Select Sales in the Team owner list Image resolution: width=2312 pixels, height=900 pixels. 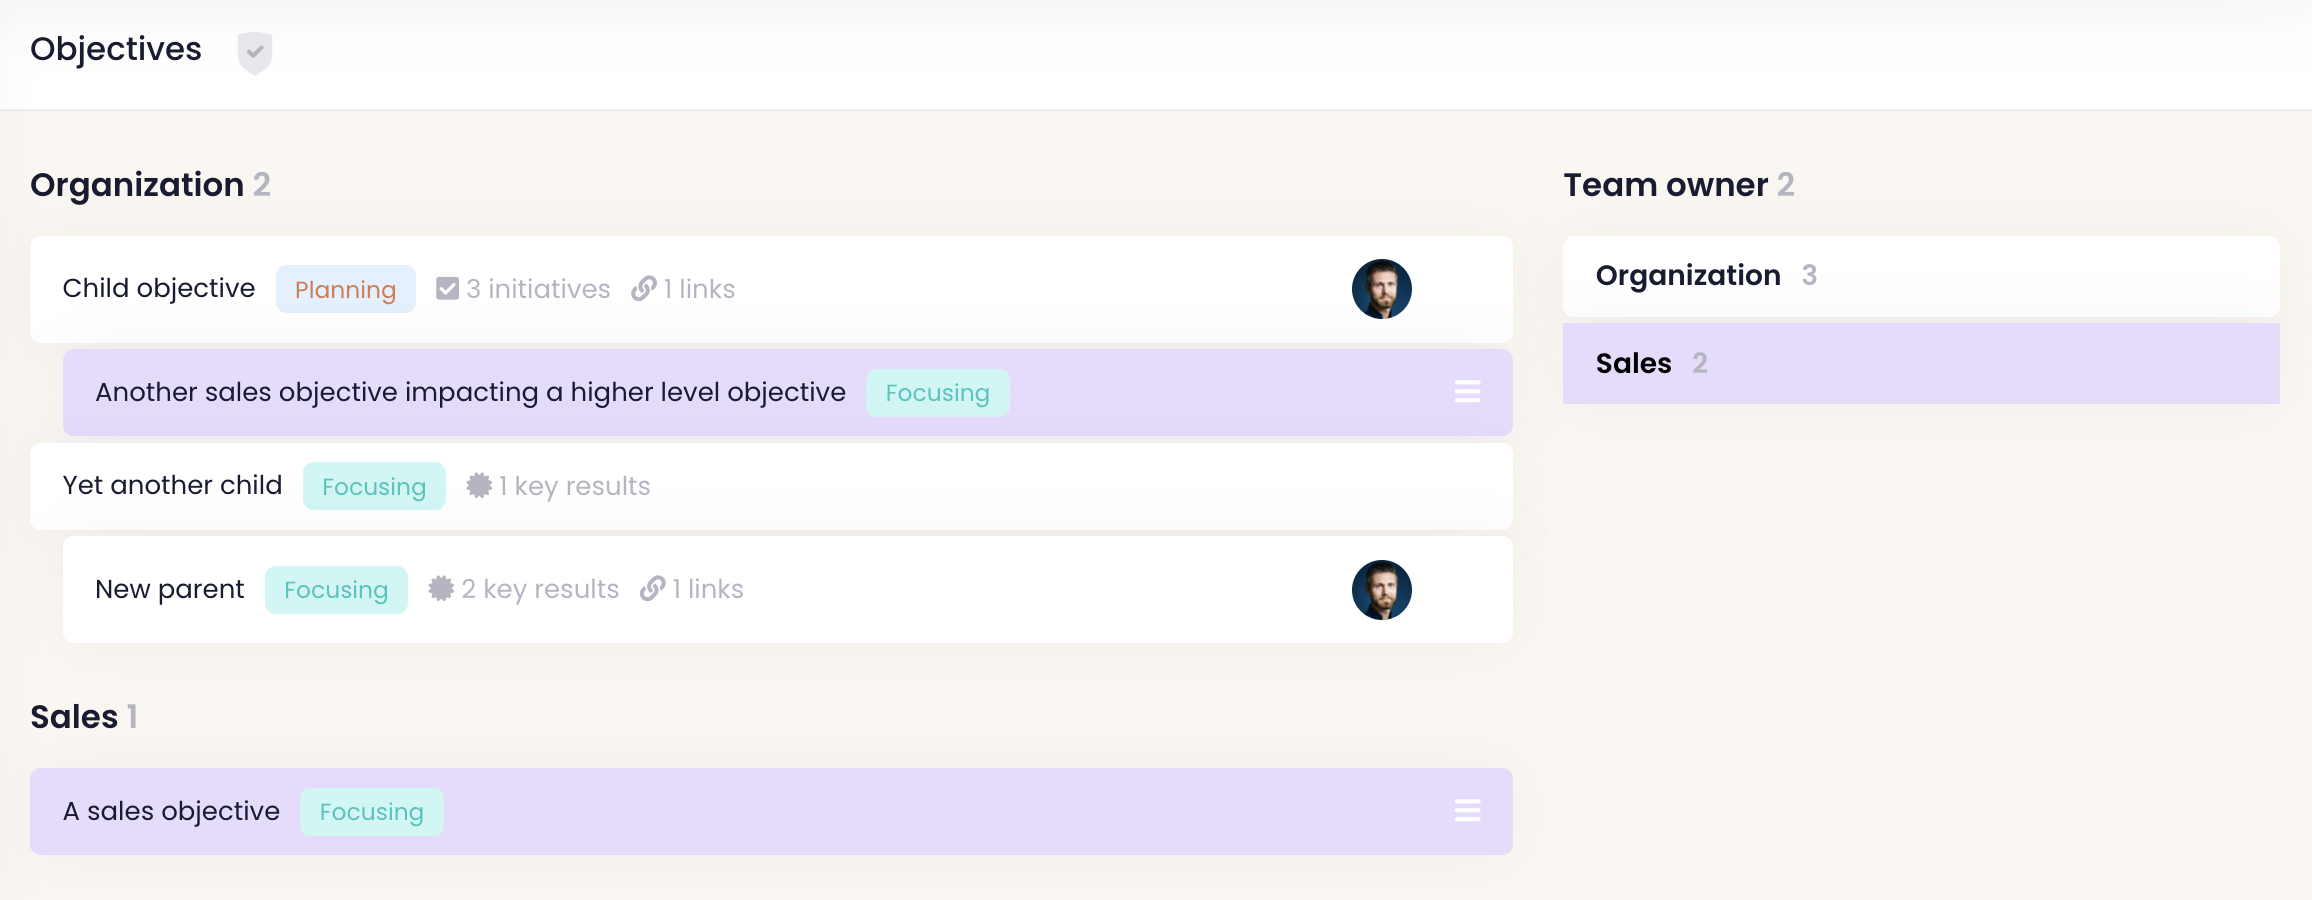click(1634, 364)
